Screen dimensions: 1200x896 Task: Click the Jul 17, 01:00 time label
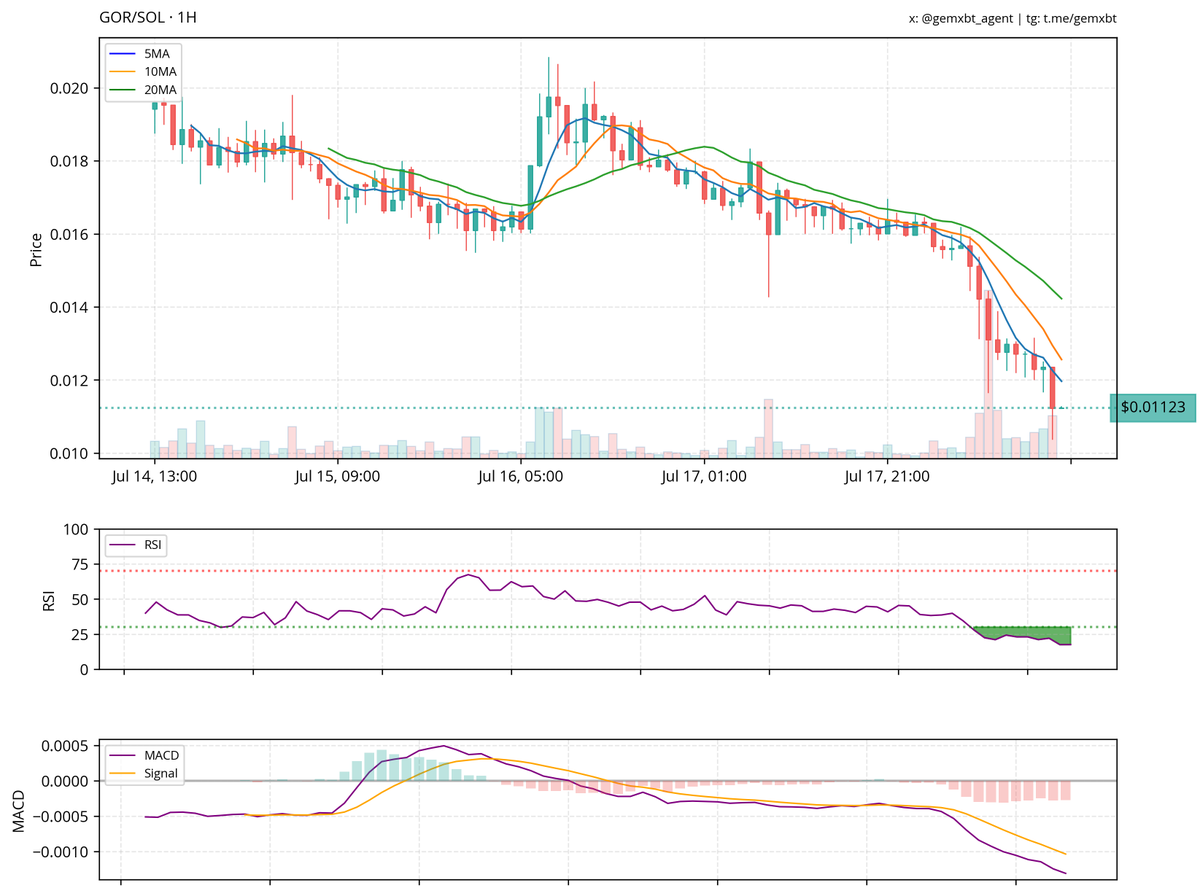704,477
